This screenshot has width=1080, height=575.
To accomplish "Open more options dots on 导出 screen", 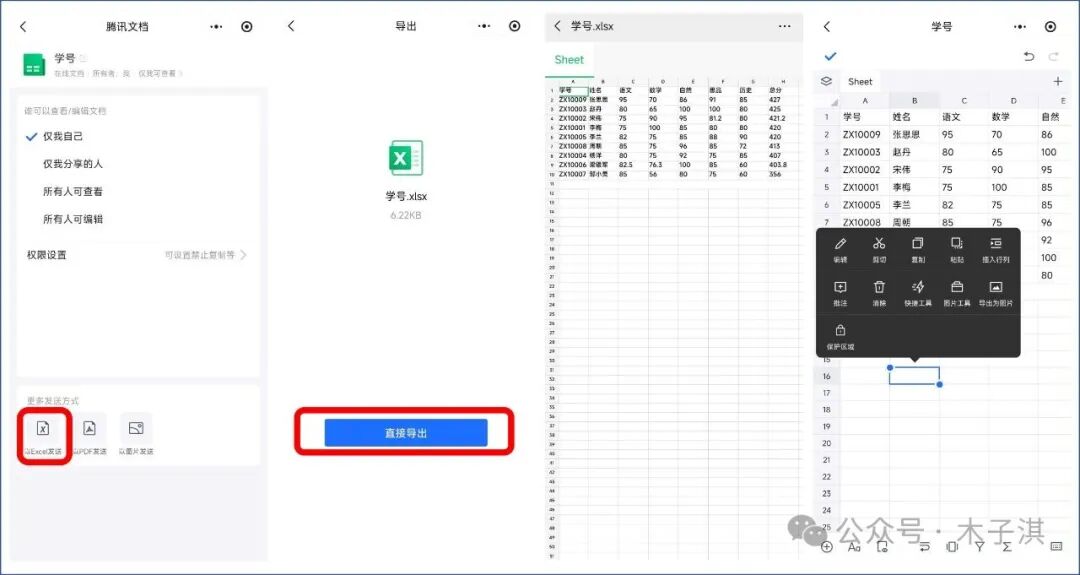I will click(484, 26).
